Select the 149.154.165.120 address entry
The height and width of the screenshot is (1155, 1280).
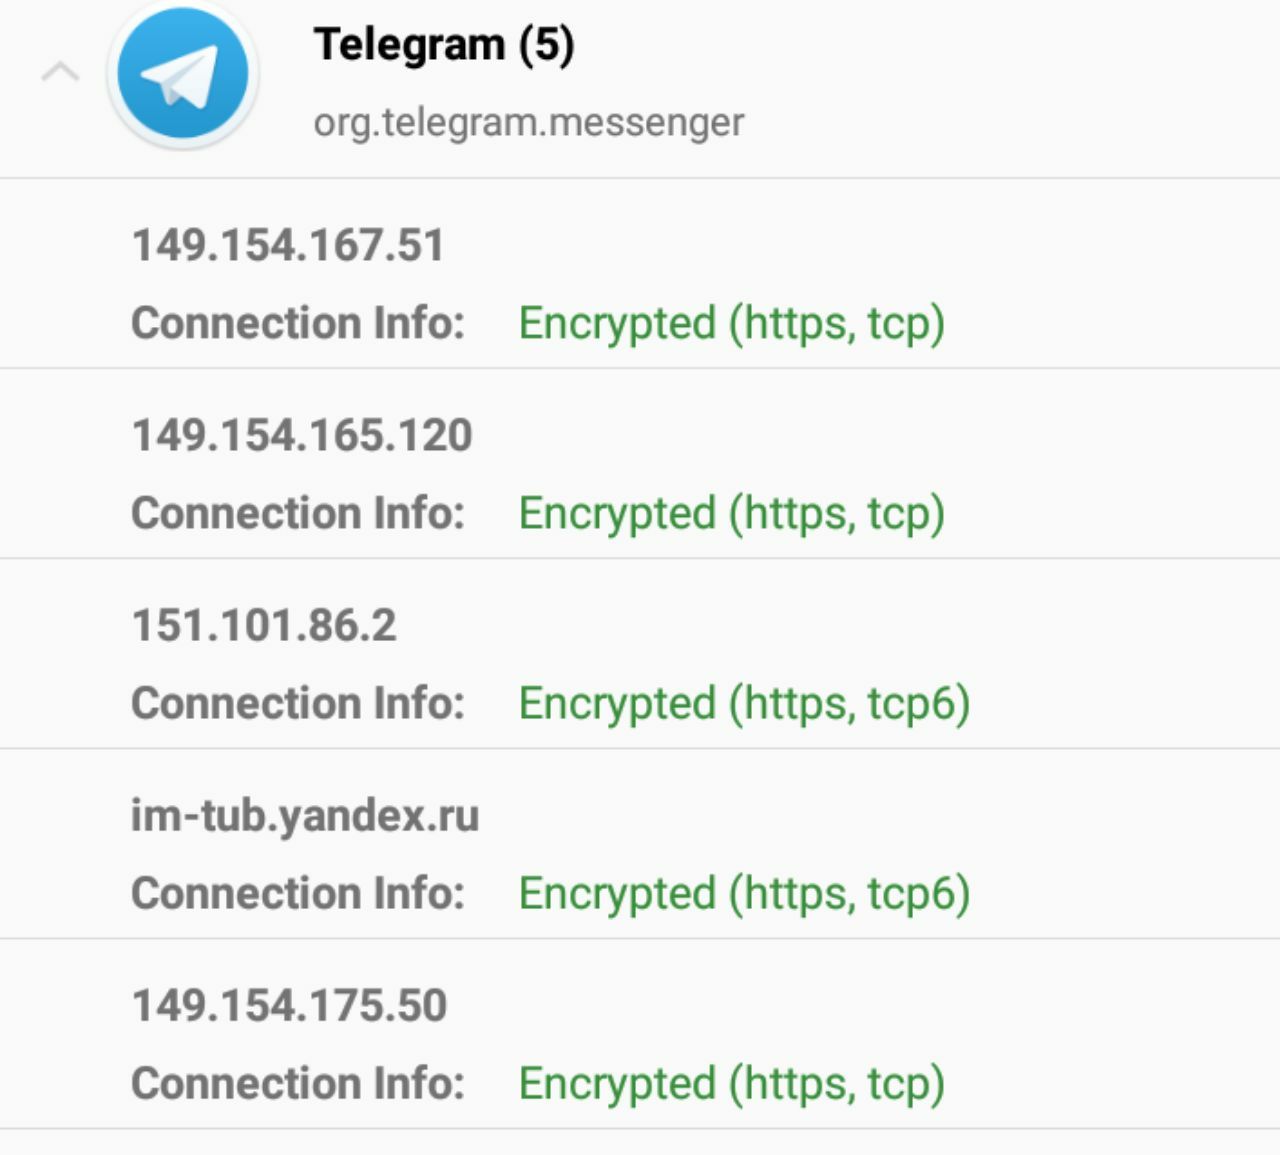(x=302, y=435)
